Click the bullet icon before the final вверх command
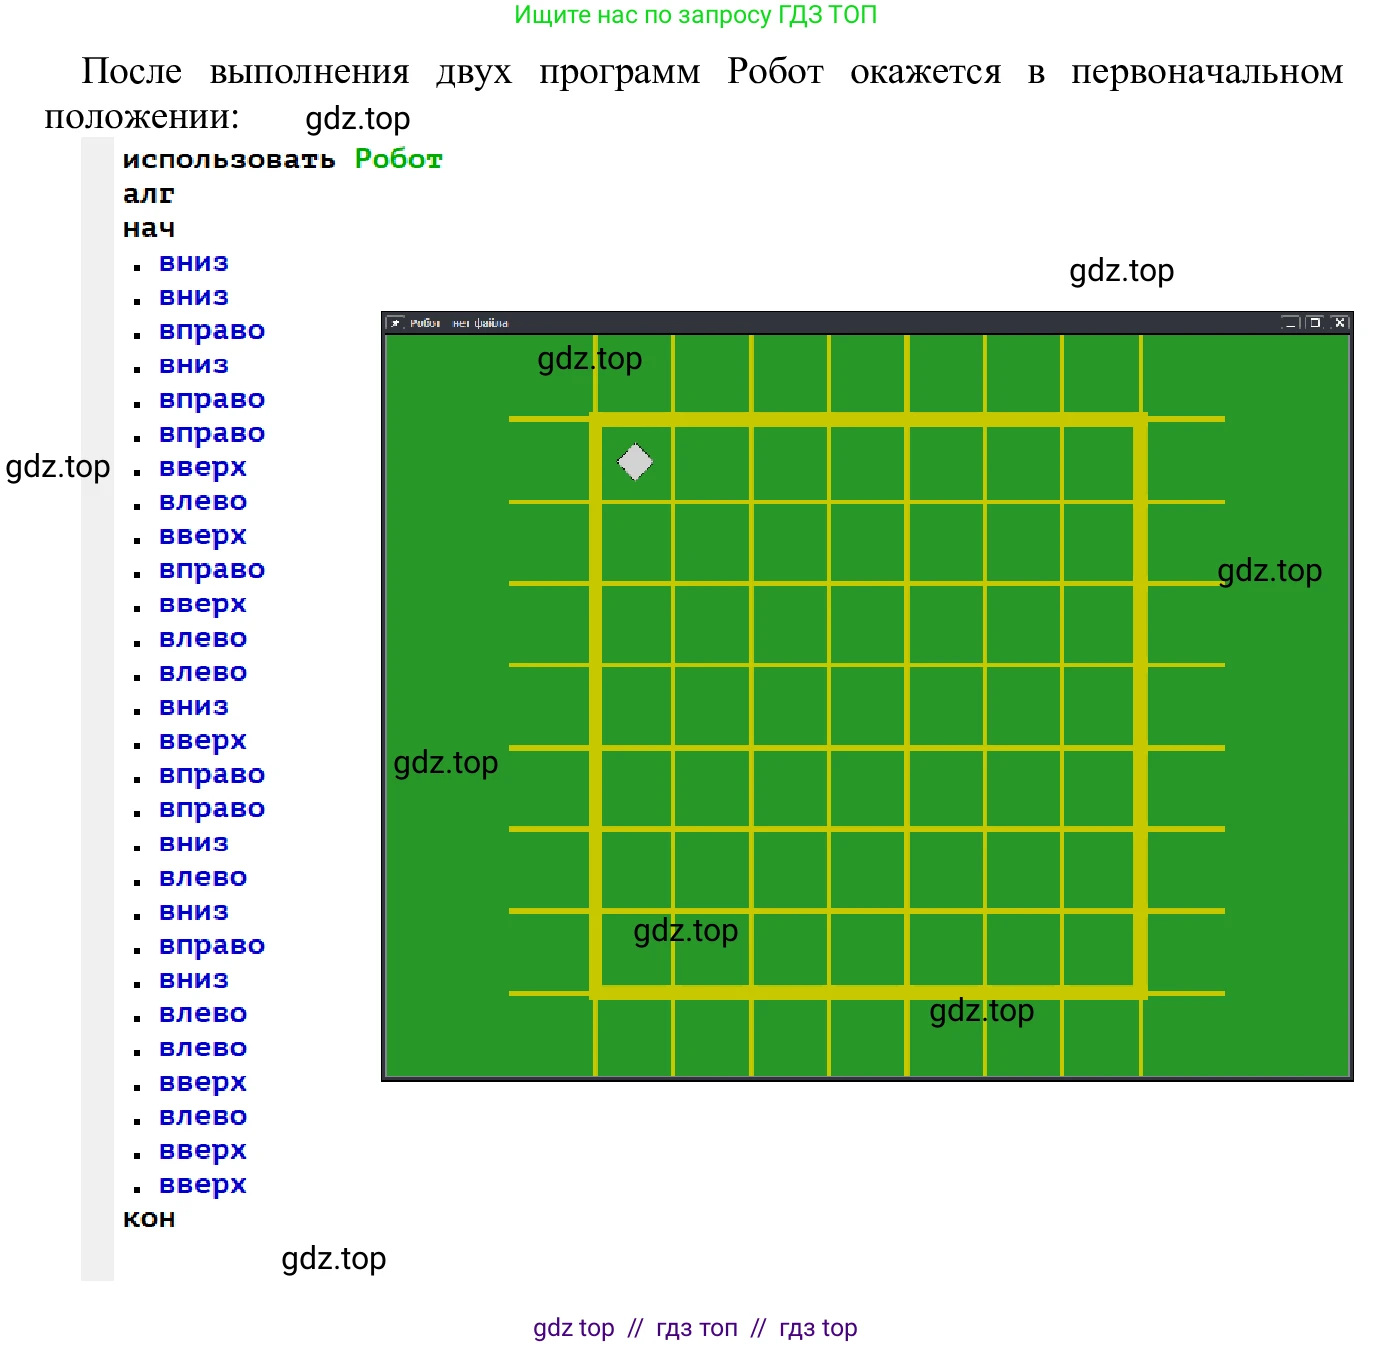The width and height of the screenshot is (1393, 1347). point(137,1189)
